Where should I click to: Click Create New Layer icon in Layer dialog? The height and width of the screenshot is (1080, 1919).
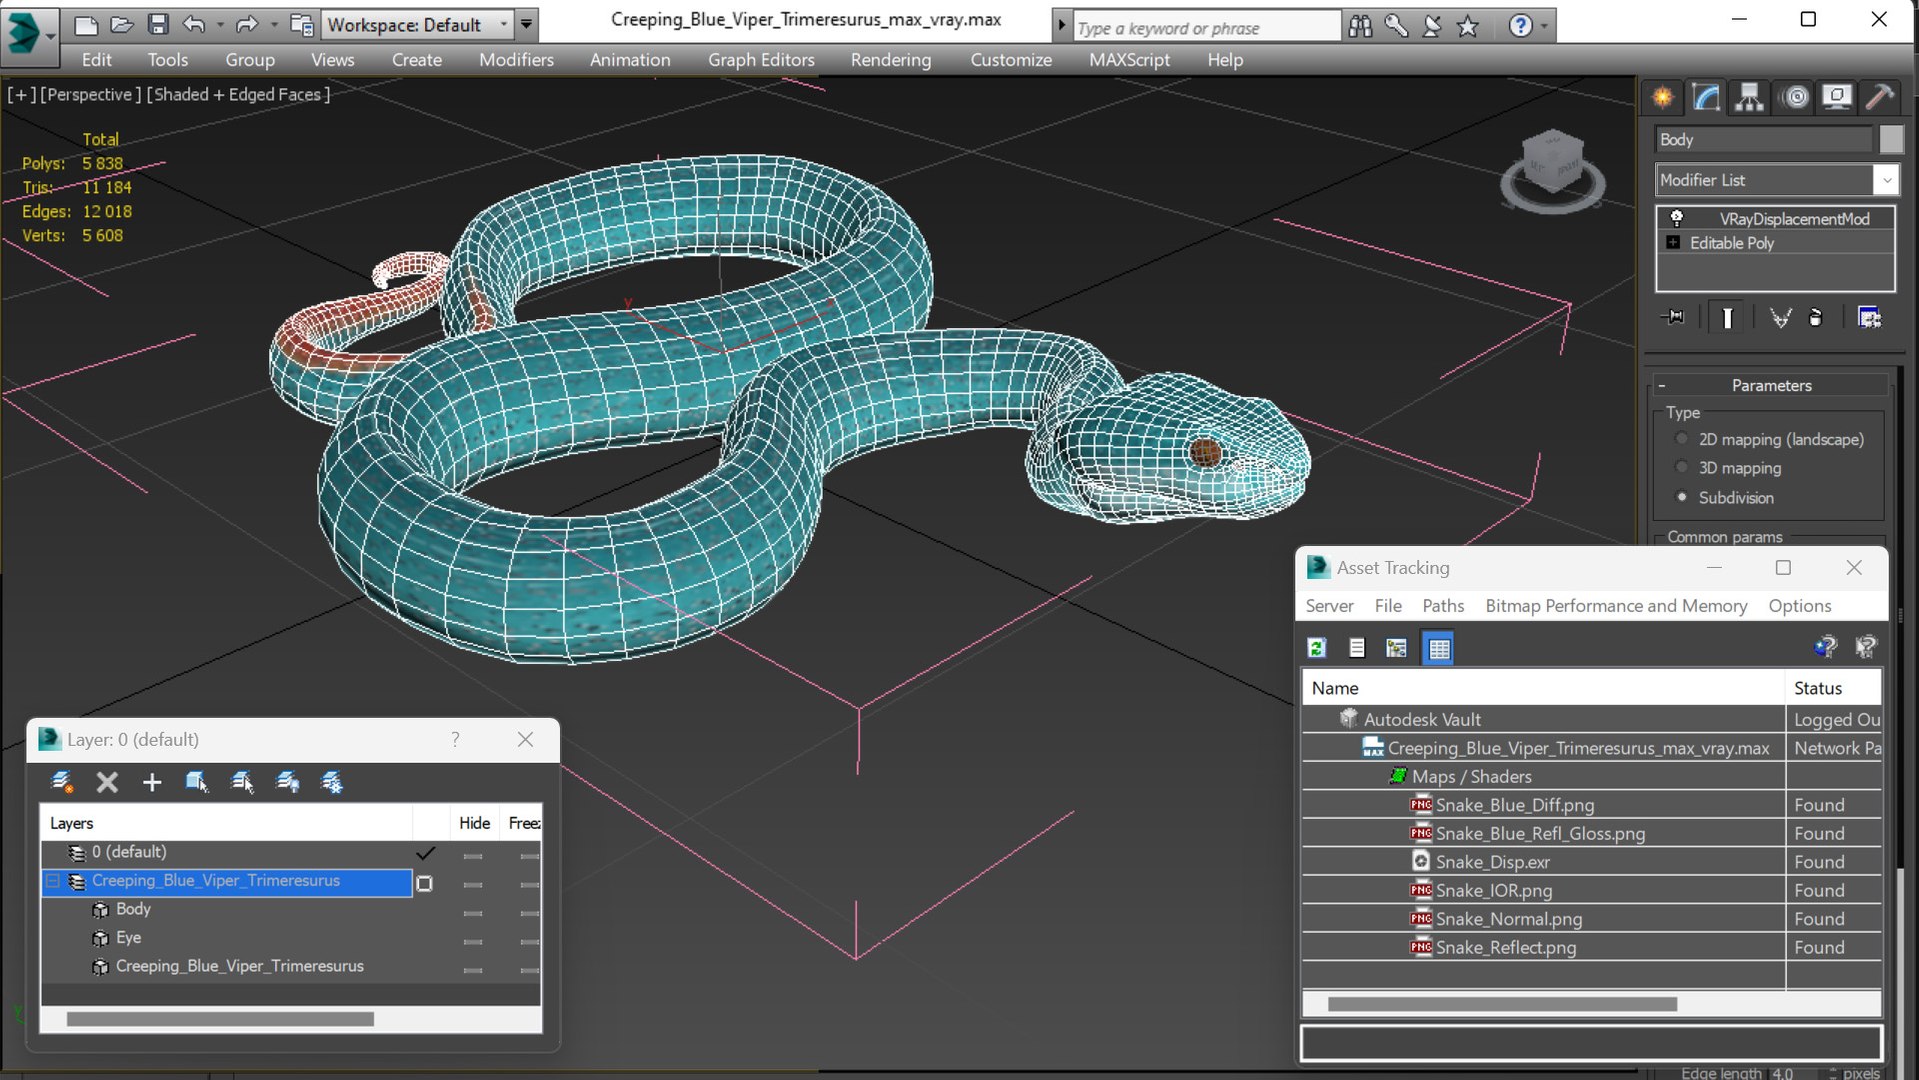click(x=62, y=782)
